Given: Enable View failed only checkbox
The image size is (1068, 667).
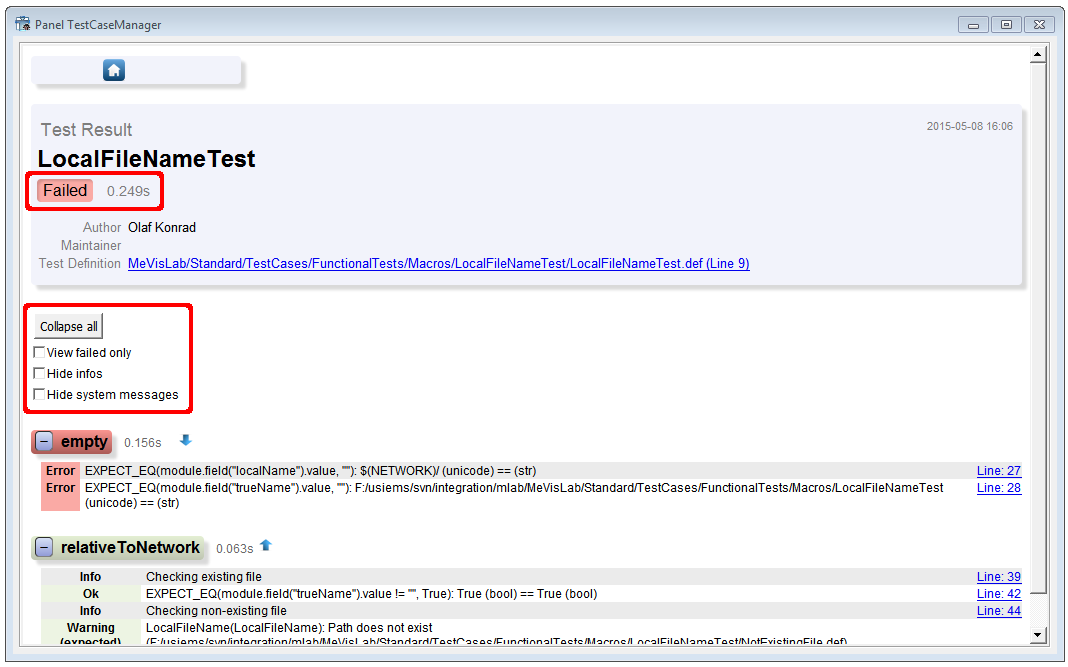Looking at the screenshot, I should pyautogui.click(x=39, y=353).
